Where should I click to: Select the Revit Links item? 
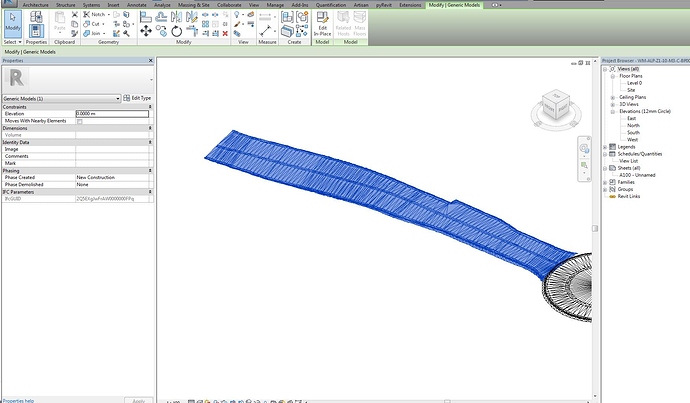tap(628, 196)
